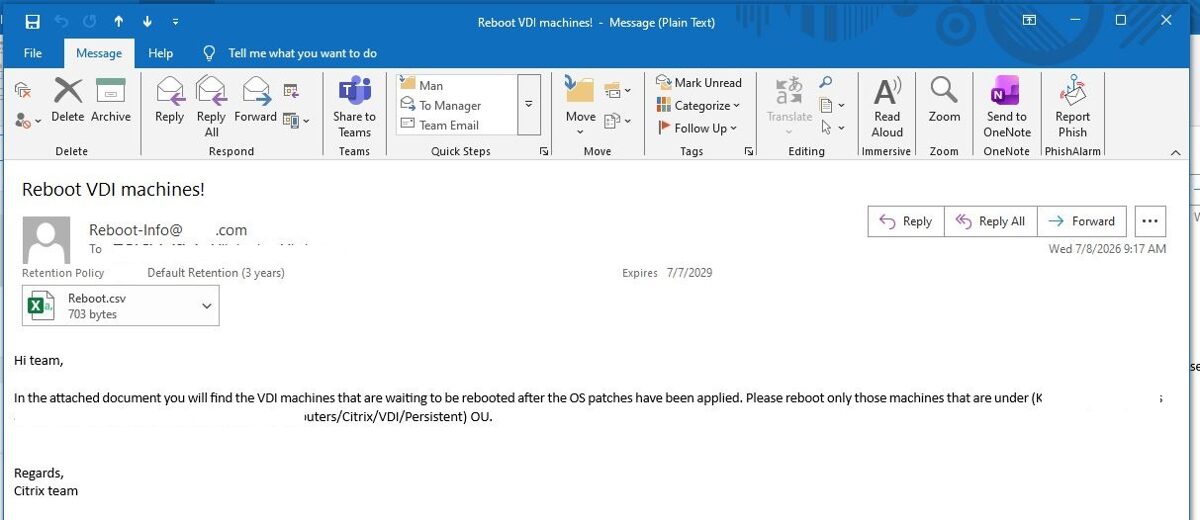
Task: Click the Citrix team signature
Action: pyautogui.click(x=46, y=491)
